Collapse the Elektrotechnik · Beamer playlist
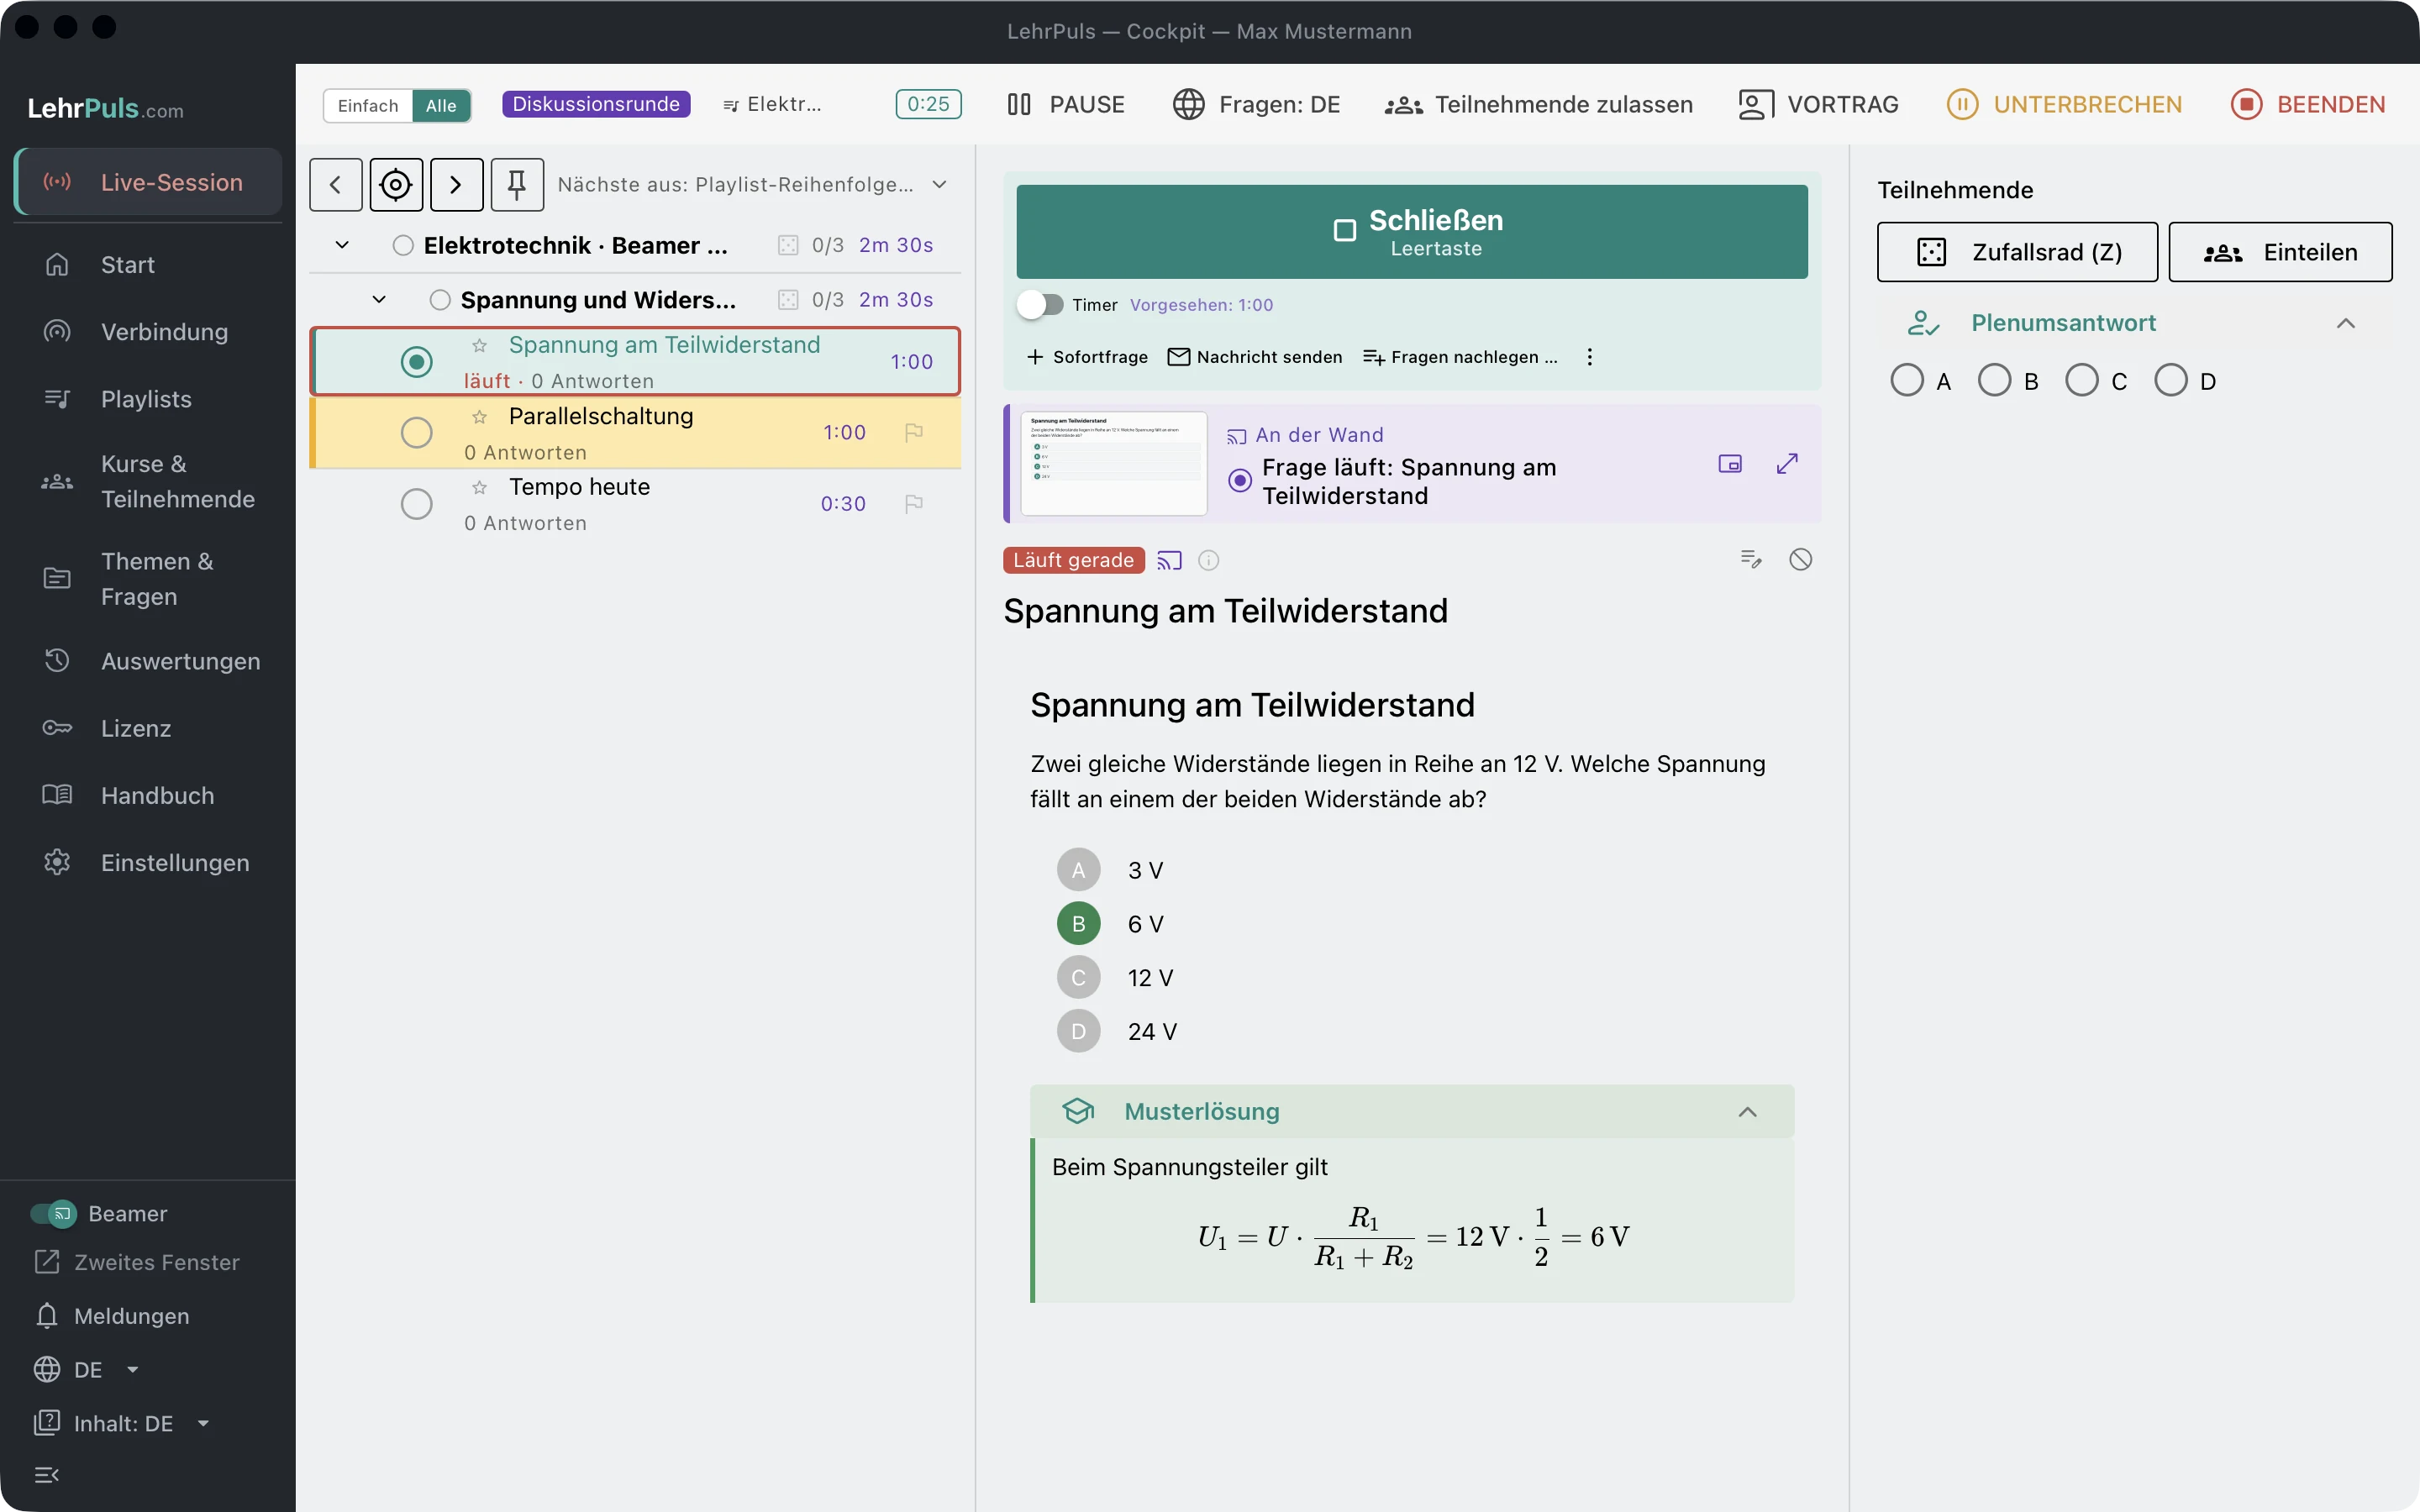Screen dimensions: 2420x1512 coord(342,245)
